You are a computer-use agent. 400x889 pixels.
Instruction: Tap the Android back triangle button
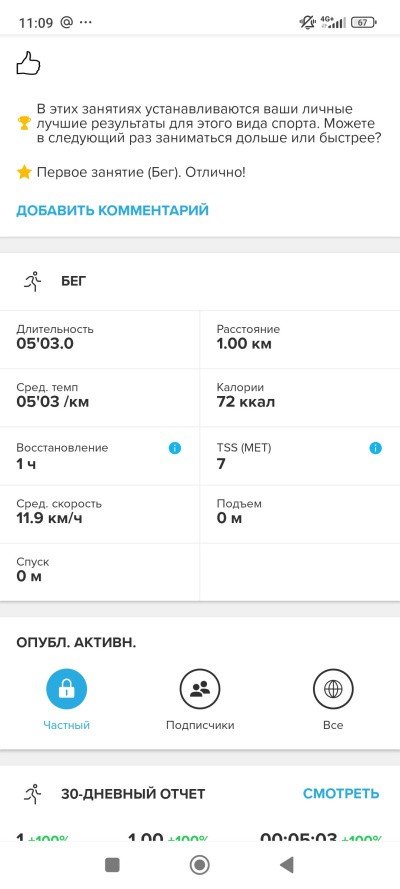coord(287,865)
